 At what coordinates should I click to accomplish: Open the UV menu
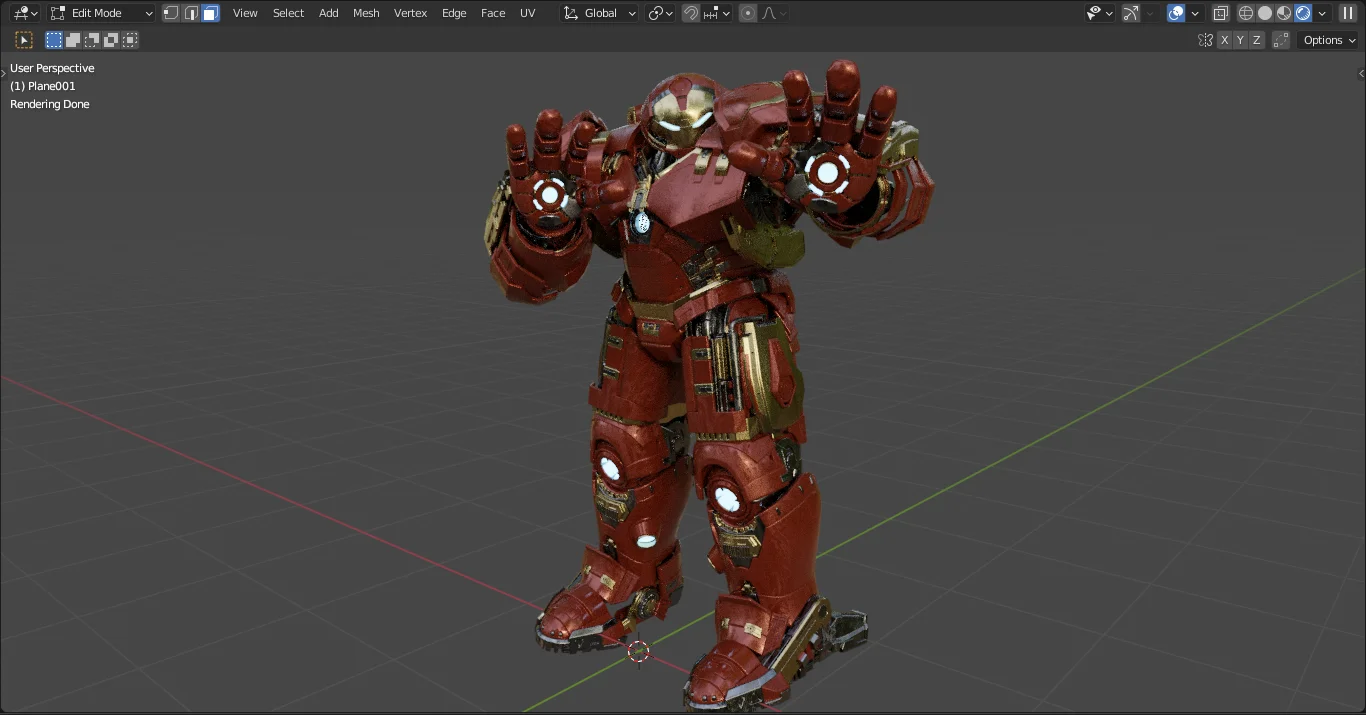coord(527,13)
